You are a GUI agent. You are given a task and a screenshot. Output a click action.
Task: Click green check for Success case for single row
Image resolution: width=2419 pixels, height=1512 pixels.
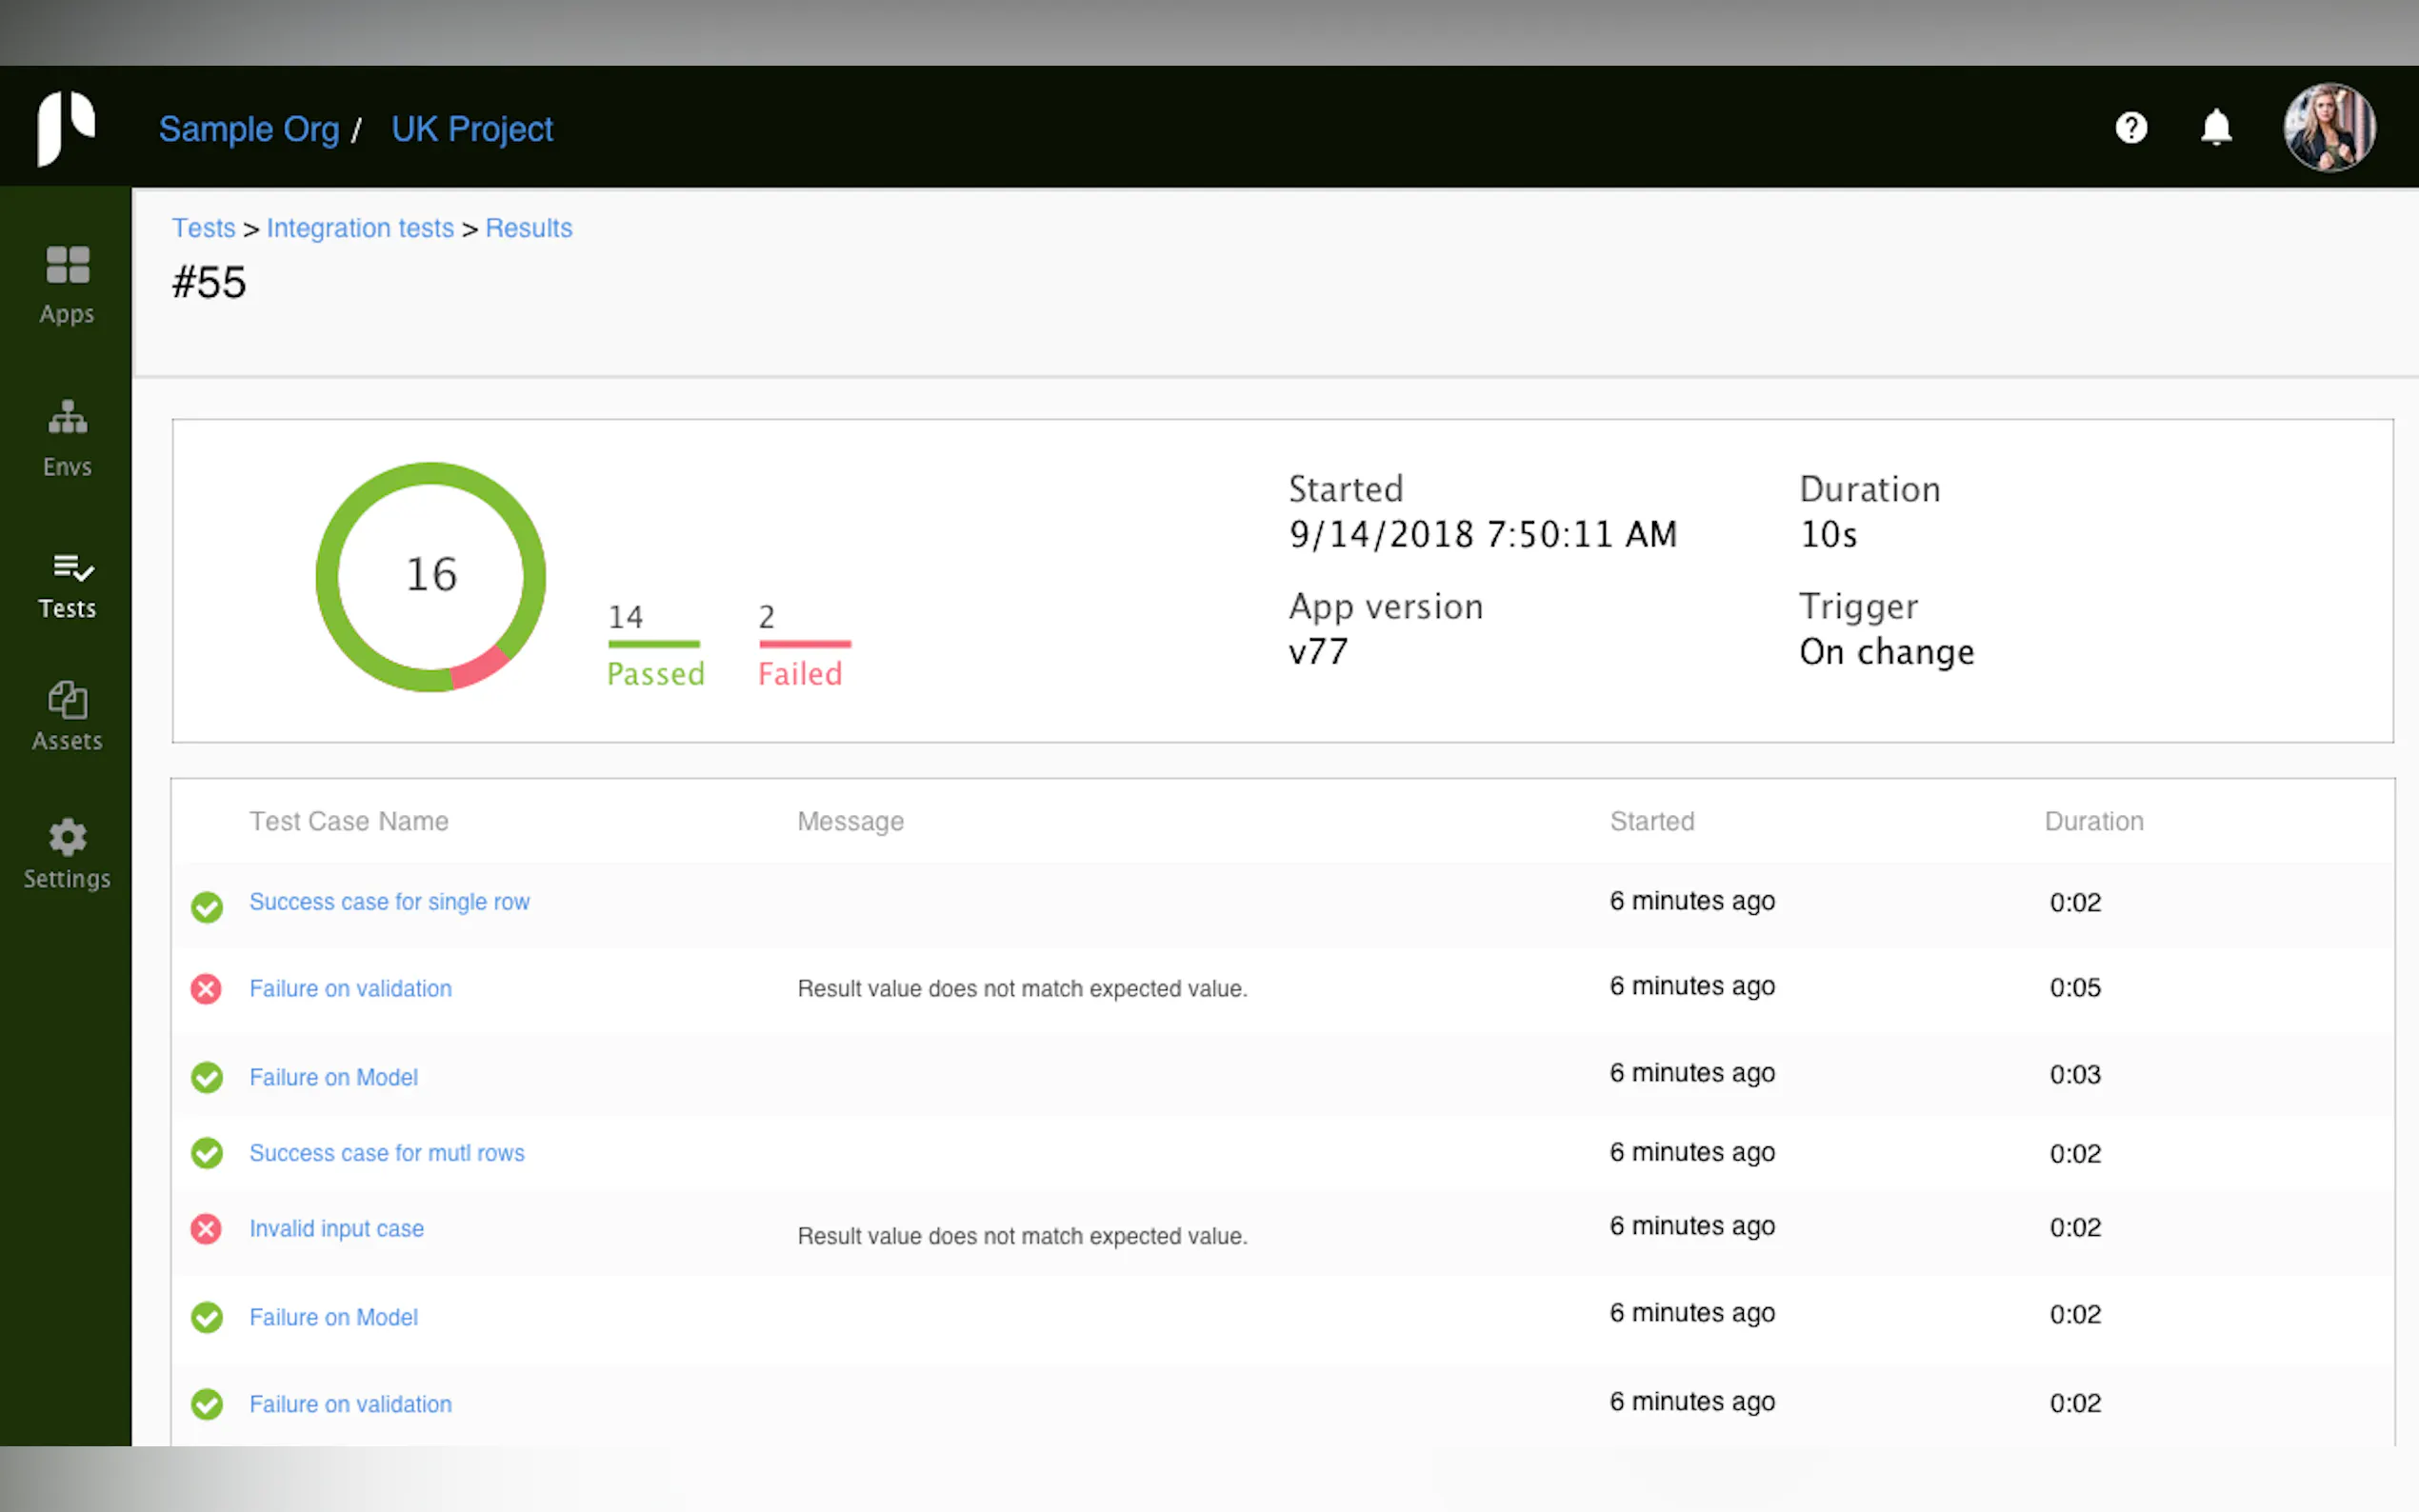206,906
